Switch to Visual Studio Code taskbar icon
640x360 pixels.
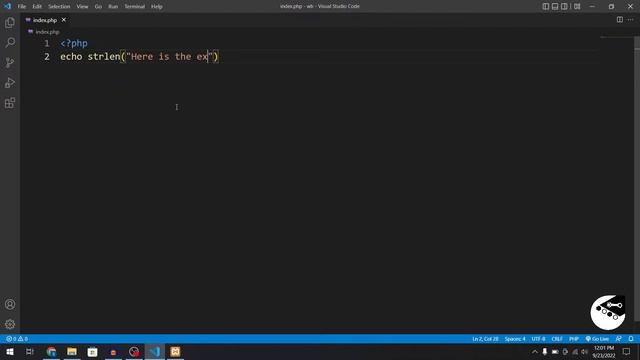coord(155,351)
